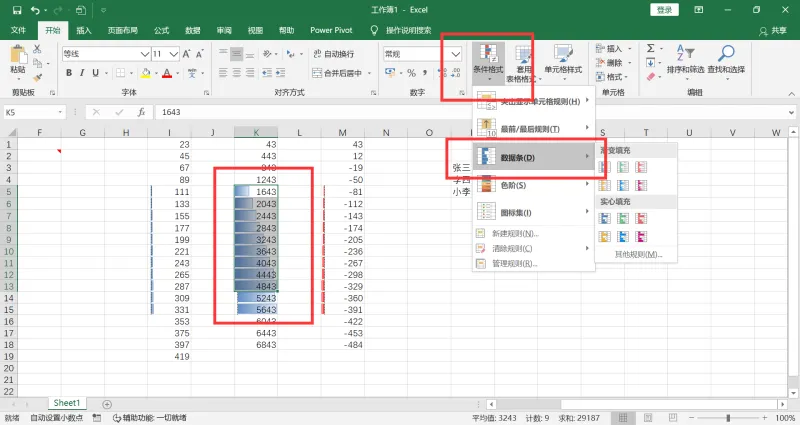Click the Font Color red A swatch
This screenshot has height=425, width=800.
pyautogui.click(x=167, y=73)
